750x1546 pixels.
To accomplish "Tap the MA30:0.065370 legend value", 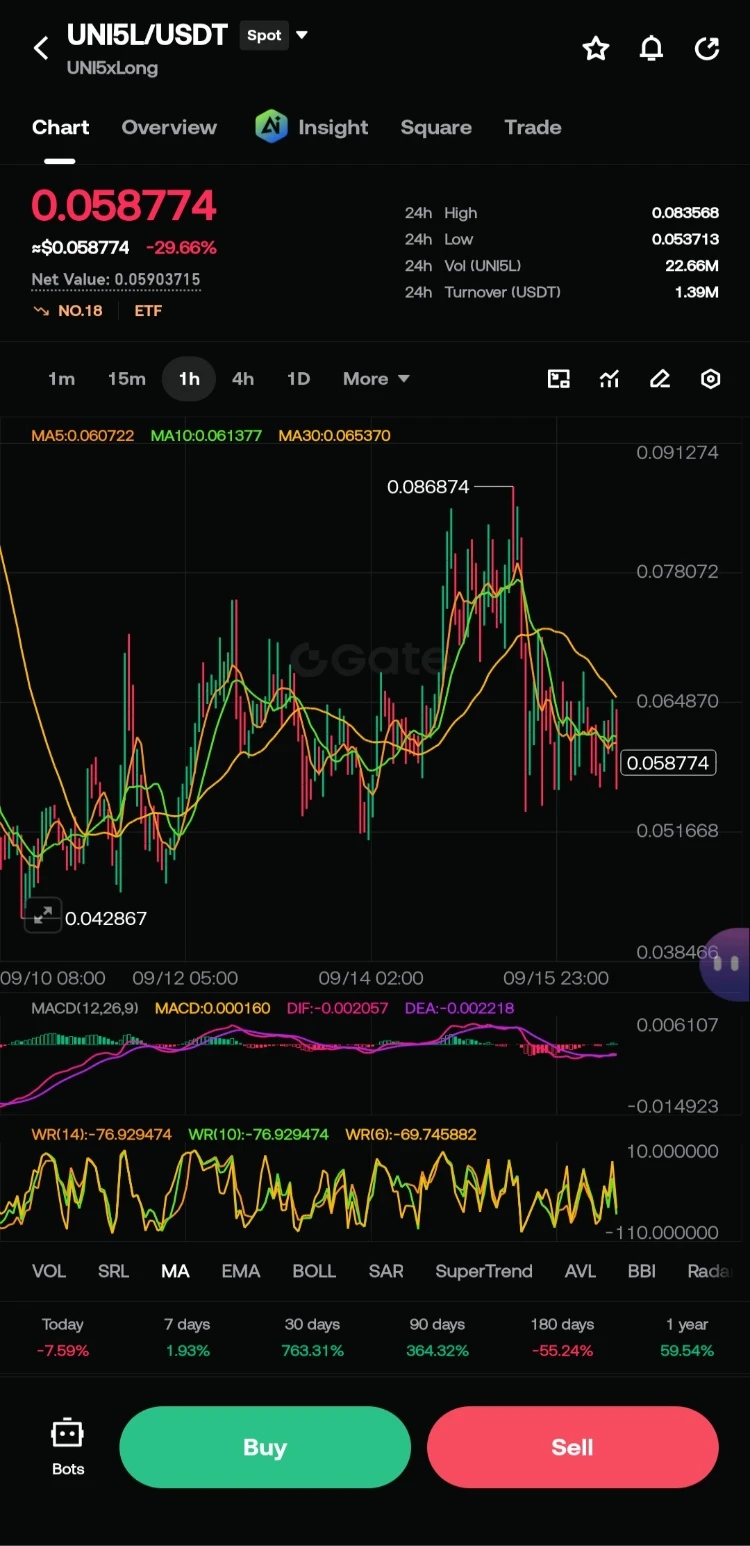I will pyautogui.click(x=334, y=436).
